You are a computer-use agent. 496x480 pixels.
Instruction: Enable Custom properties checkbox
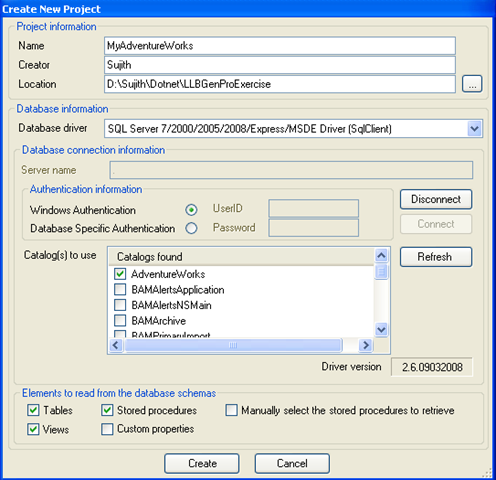(107, 429)
